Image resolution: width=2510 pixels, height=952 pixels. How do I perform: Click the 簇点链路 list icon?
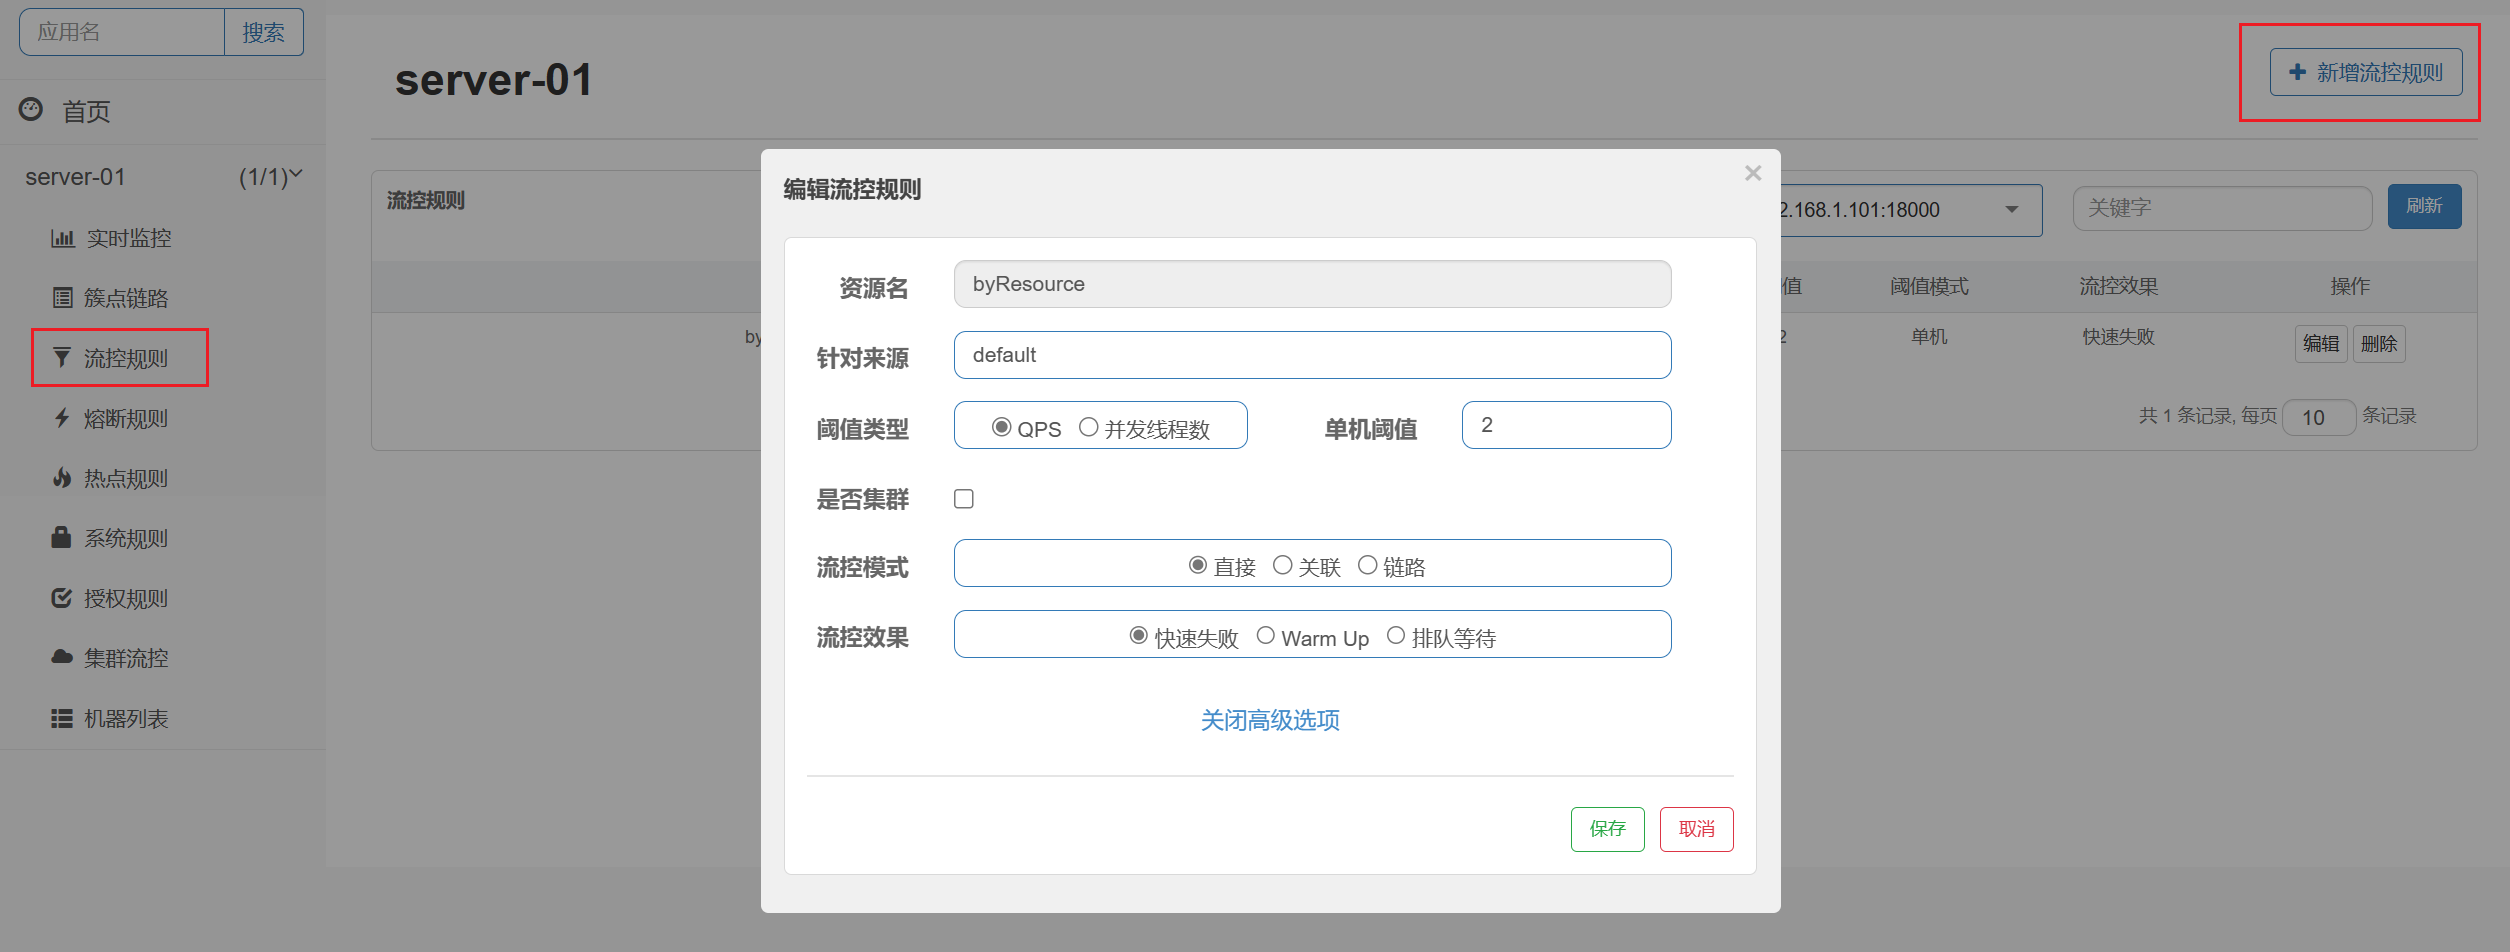pos(62,298)
